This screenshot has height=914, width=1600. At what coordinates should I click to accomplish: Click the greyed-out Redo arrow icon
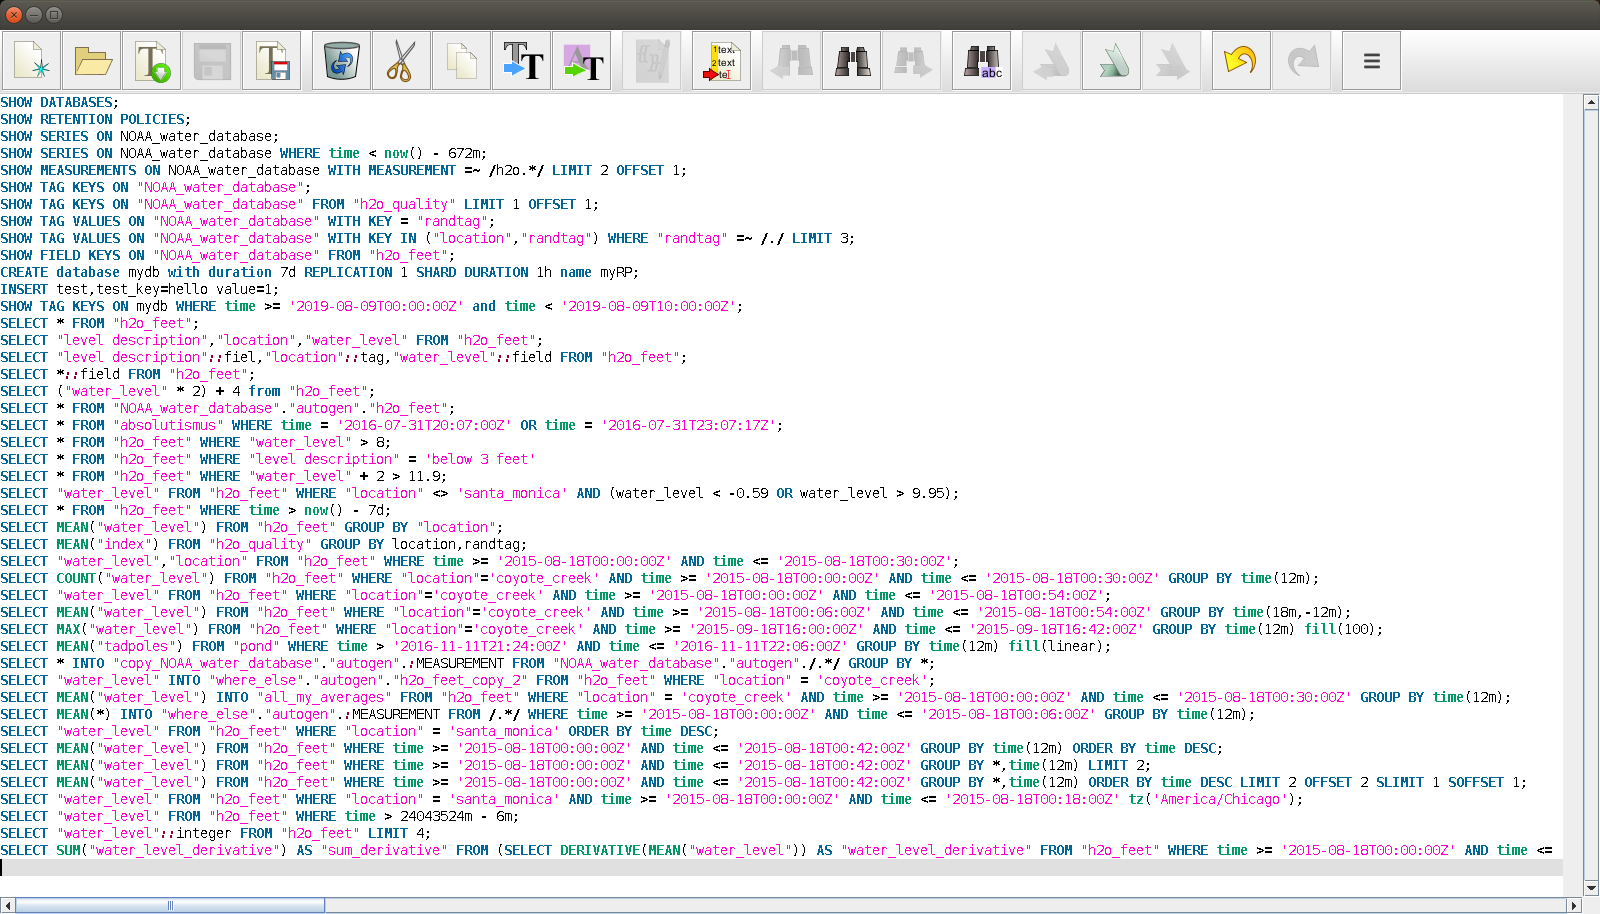[1301, 61]
